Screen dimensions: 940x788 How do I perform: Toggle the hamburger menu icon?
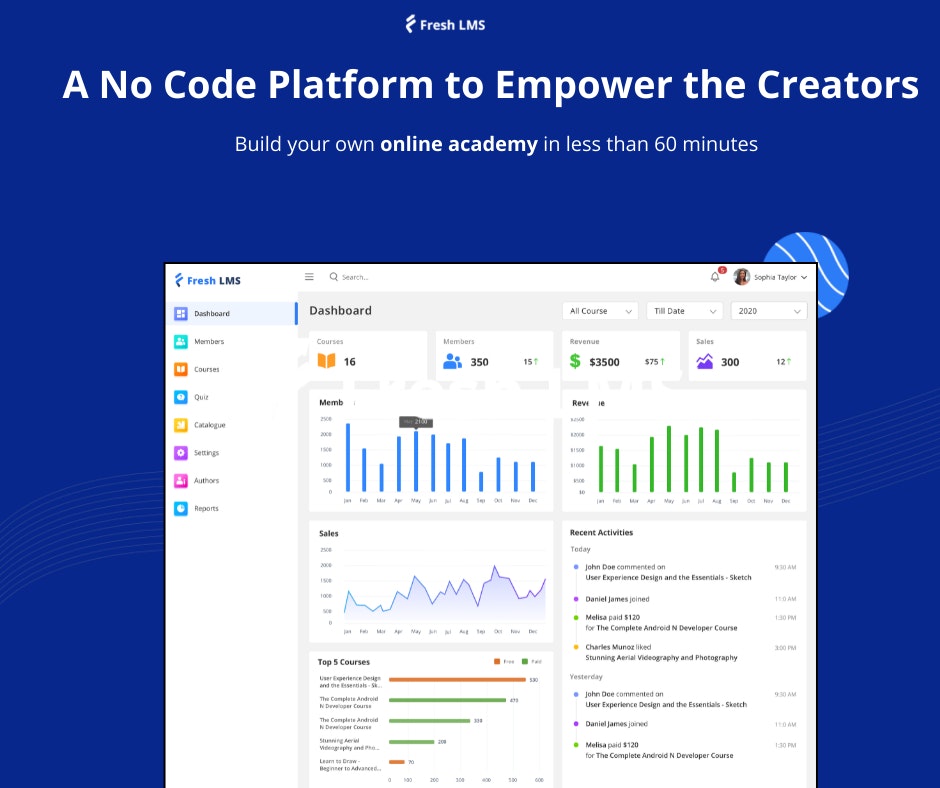(x=309, y=276)
